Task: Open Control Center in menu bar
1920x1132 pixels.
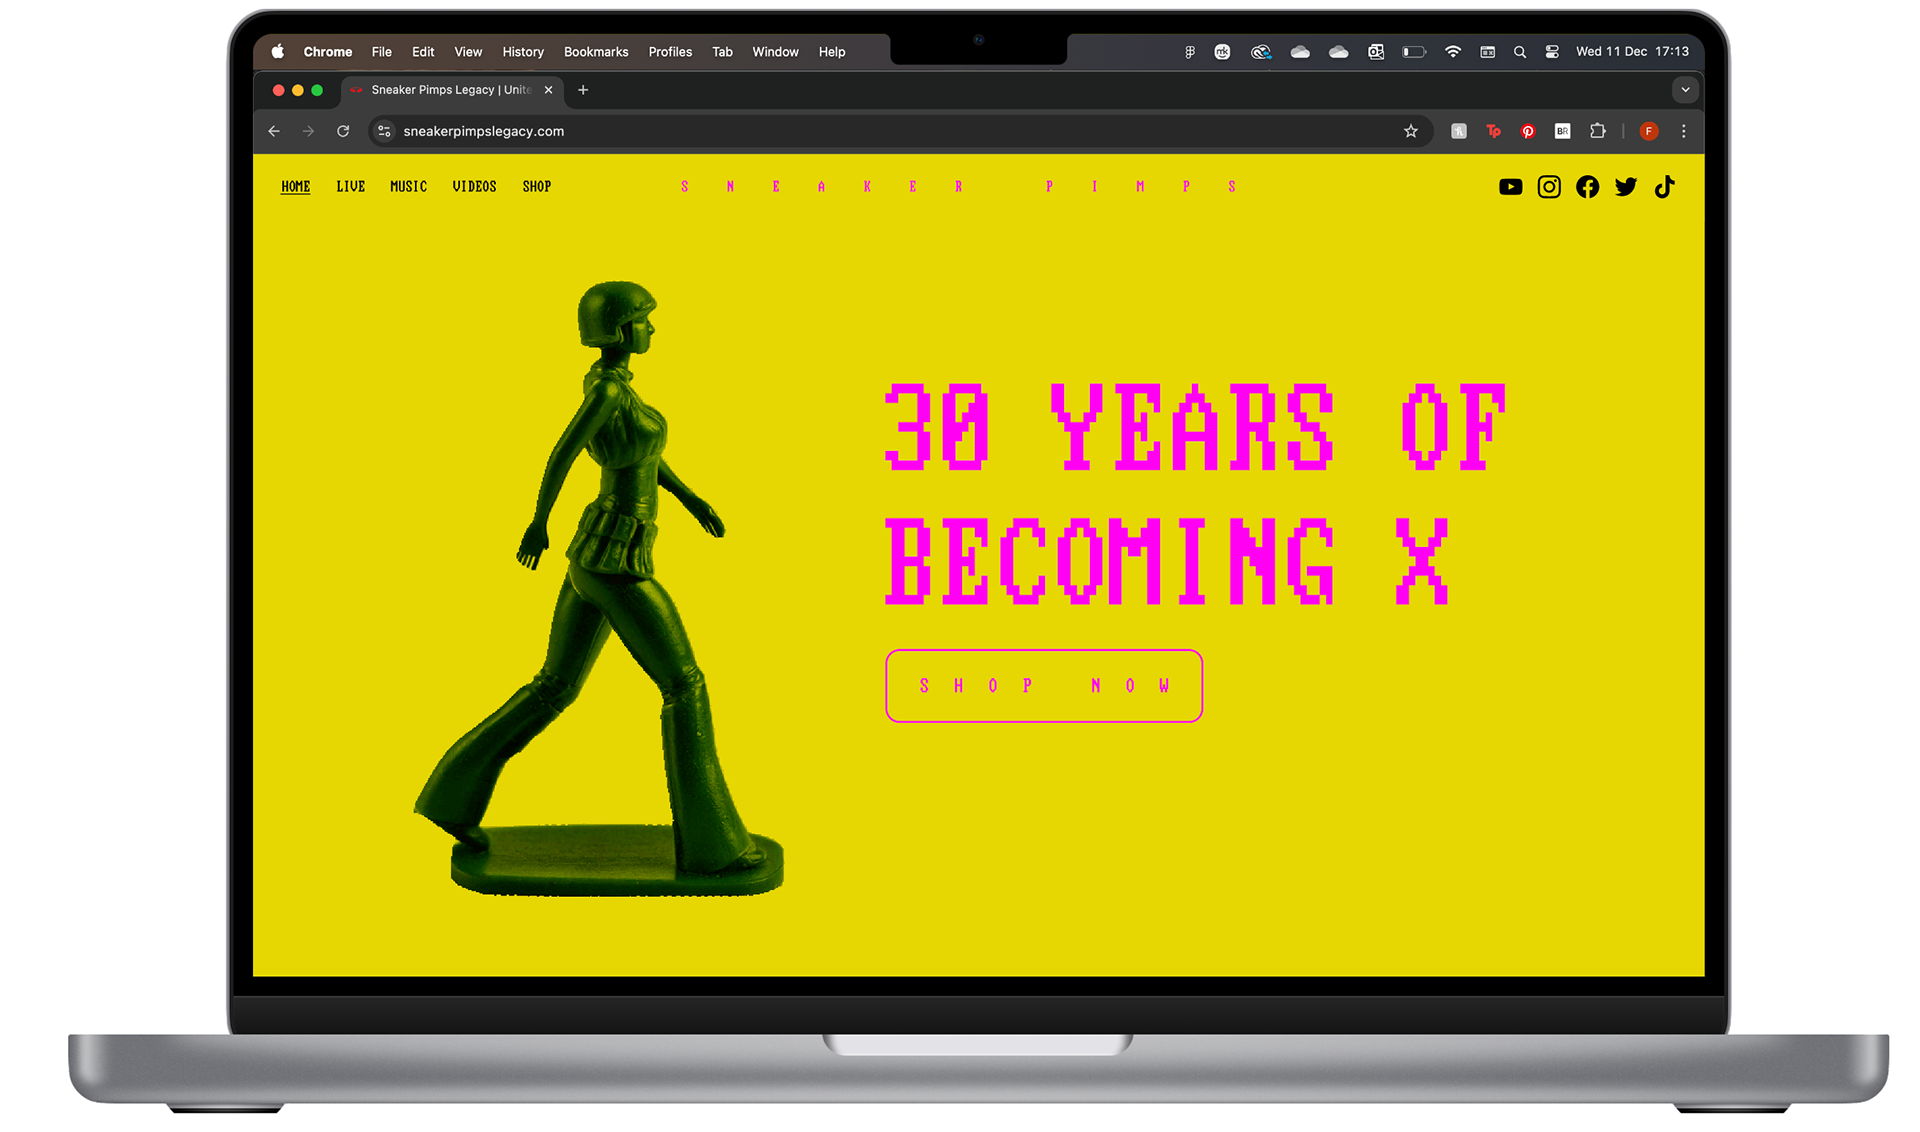Action: click(x=1552, y=52)
